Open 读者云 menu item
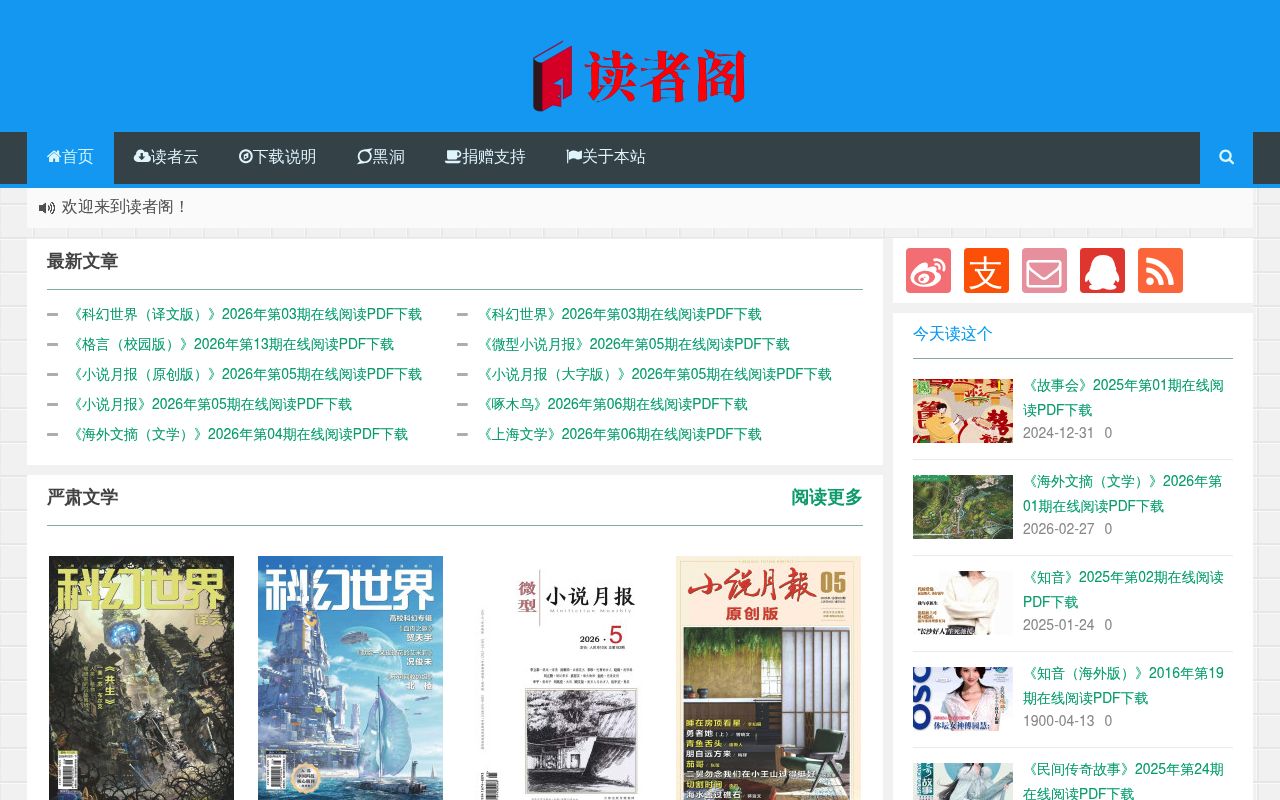 click(x=166, y=157)
